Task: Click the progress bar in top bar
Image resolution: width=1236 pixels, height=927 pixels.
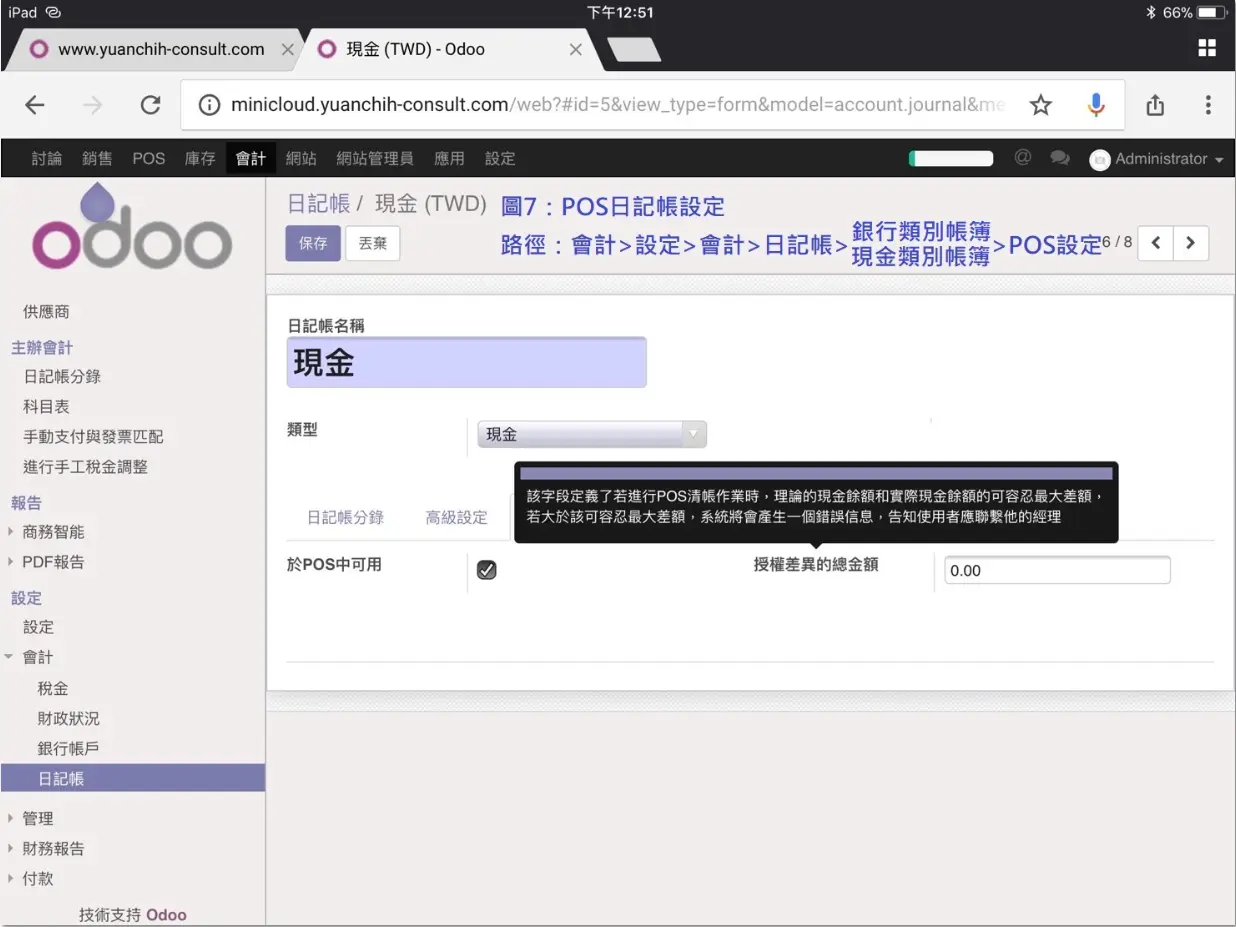Action: point(950,158)
